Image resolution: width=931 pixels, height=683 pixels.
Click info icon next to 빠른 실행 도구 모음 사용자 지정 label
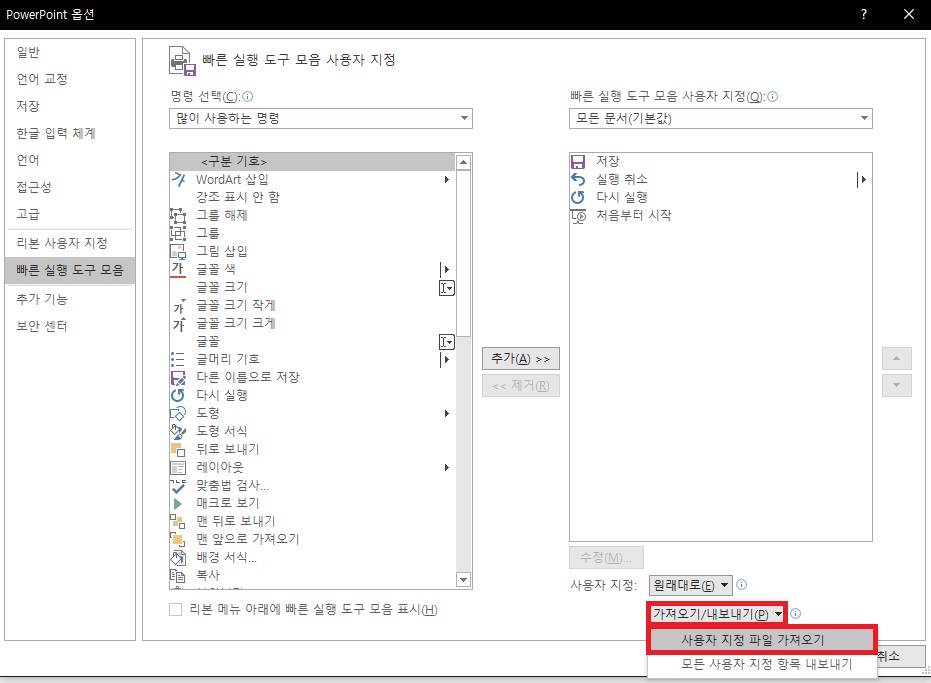[772, 96]
